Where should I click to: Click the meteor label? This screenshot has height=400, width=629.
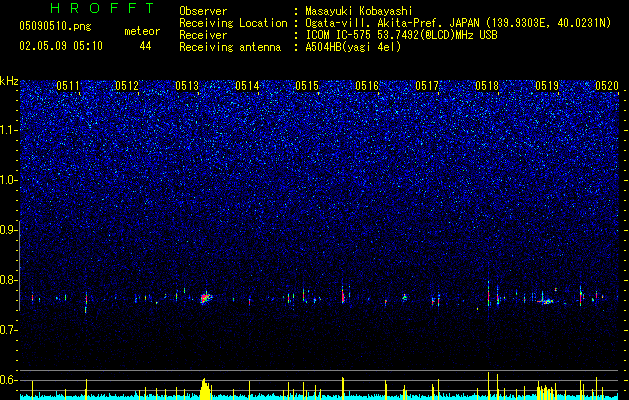tap(142, 31)
